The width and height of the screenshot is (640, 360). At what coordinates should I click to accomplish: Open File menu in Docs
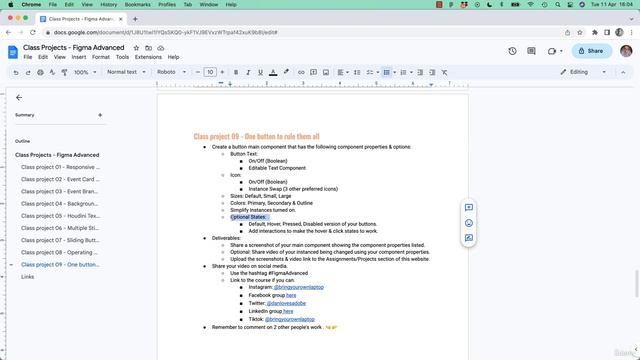pyautogui.click(x=28, y=57)
